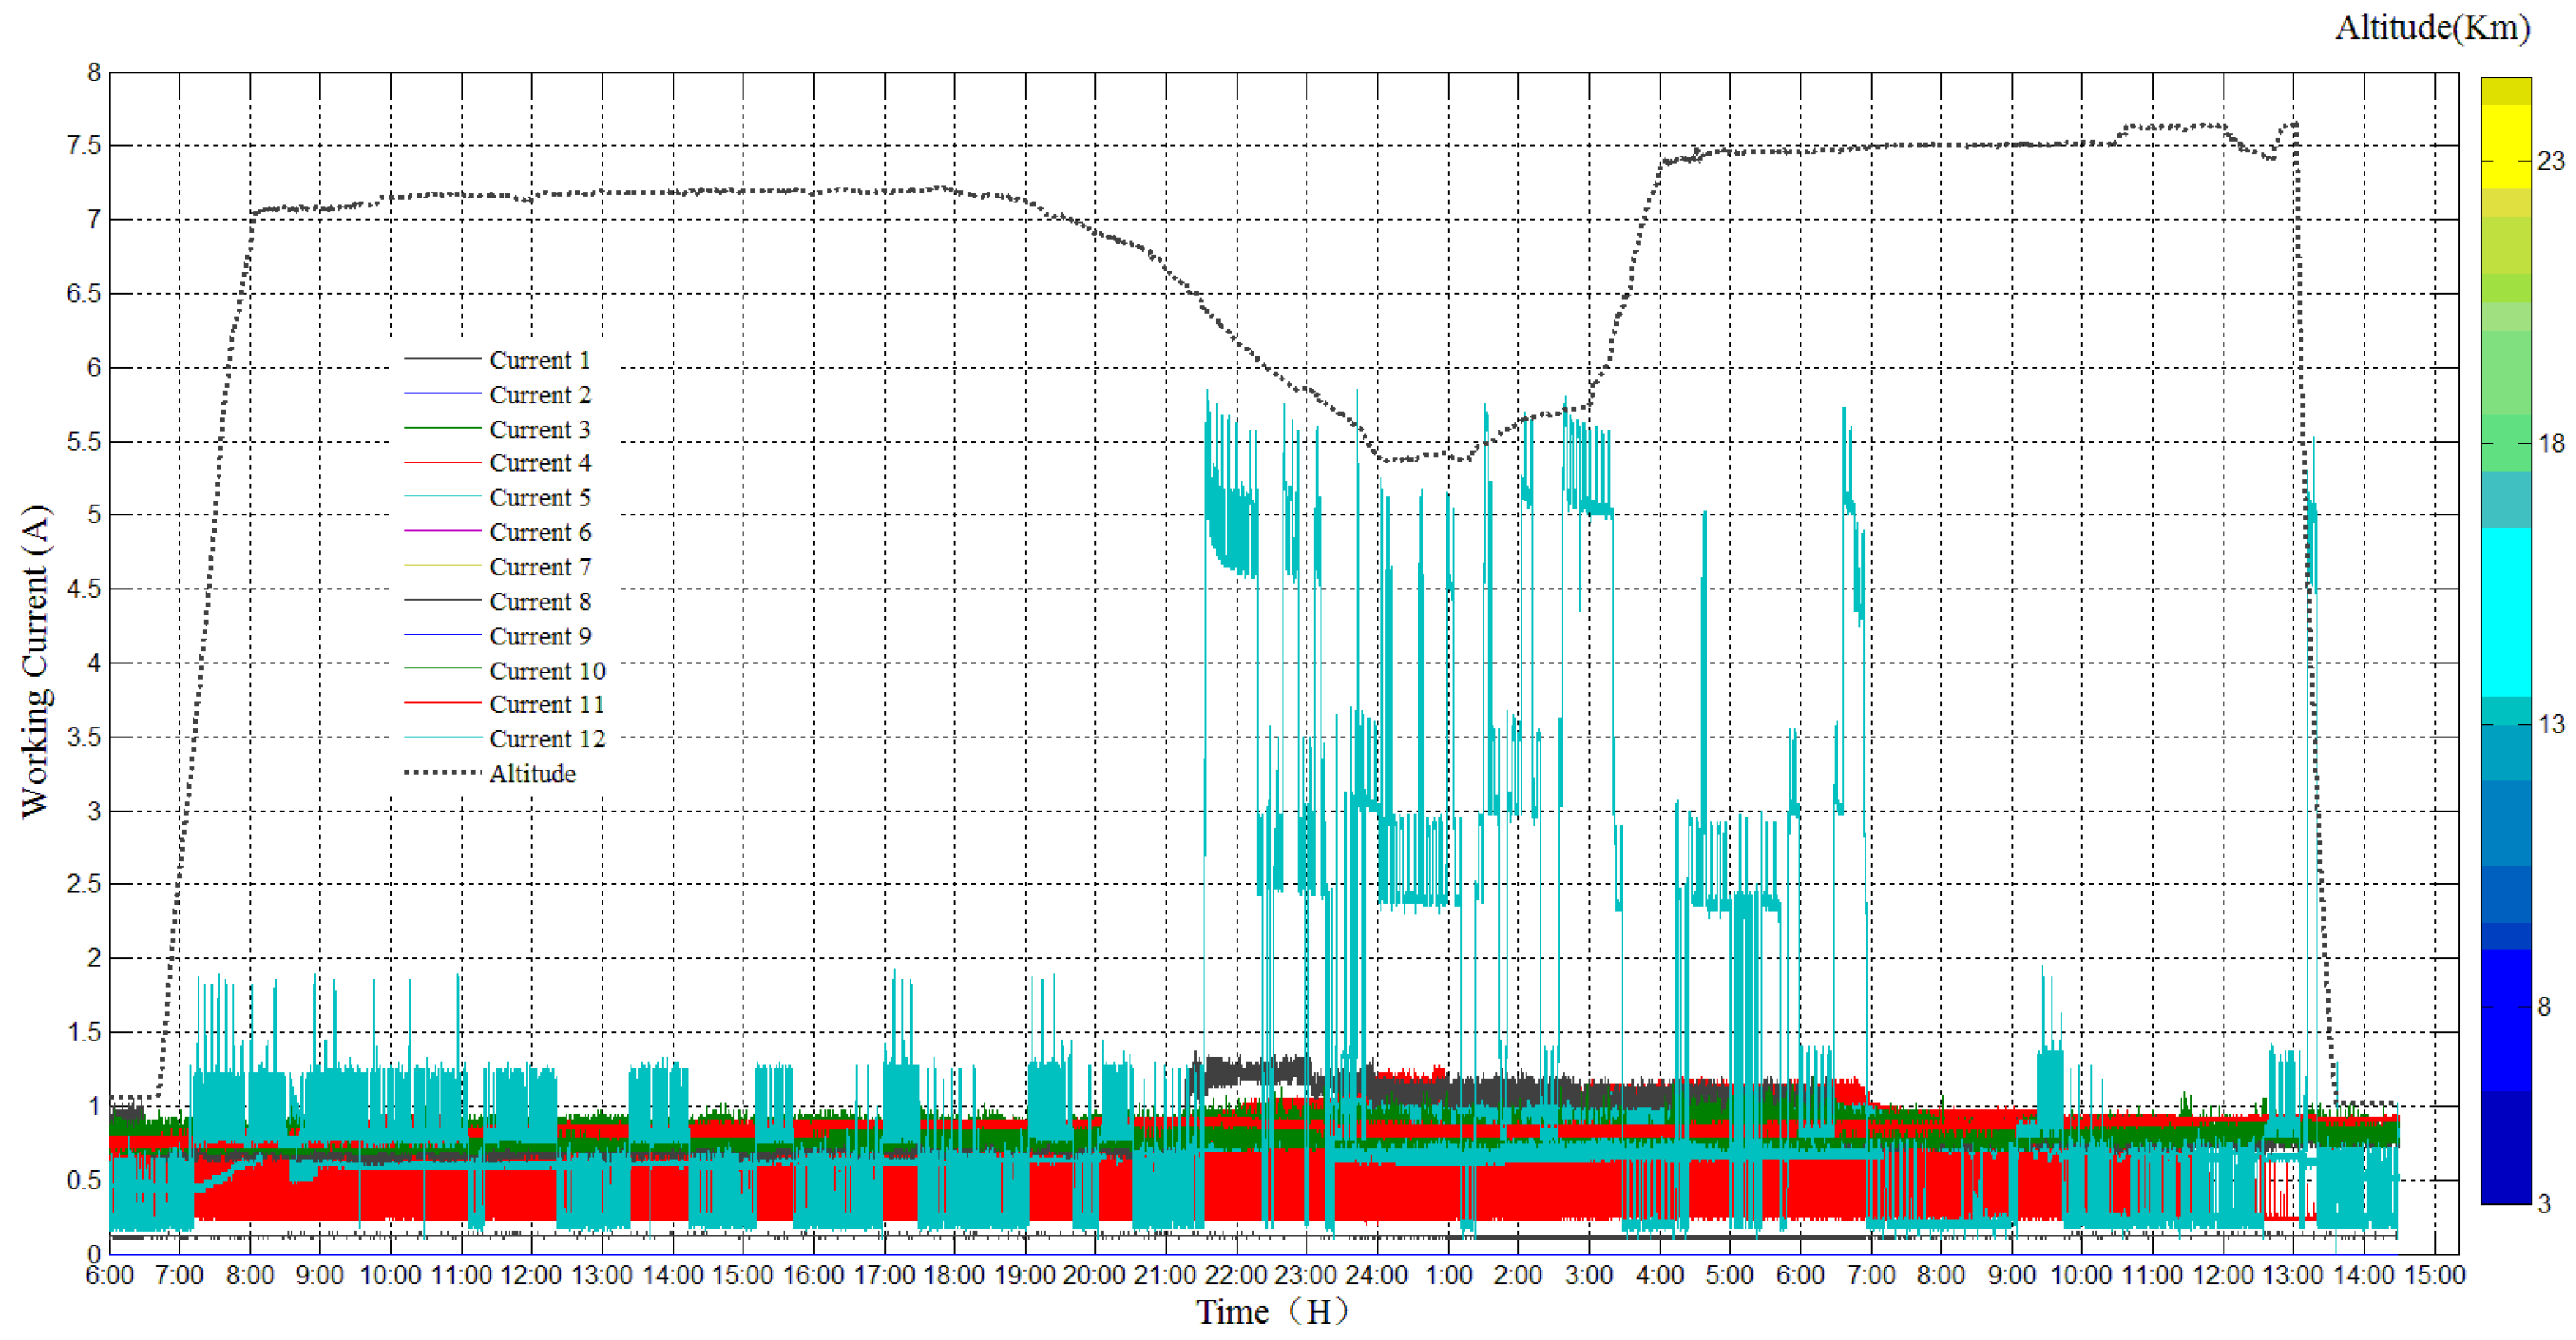
Task: Click the dark blue bottom of colorbar
Action: pyautogui.click(x=2505, y=1150)
